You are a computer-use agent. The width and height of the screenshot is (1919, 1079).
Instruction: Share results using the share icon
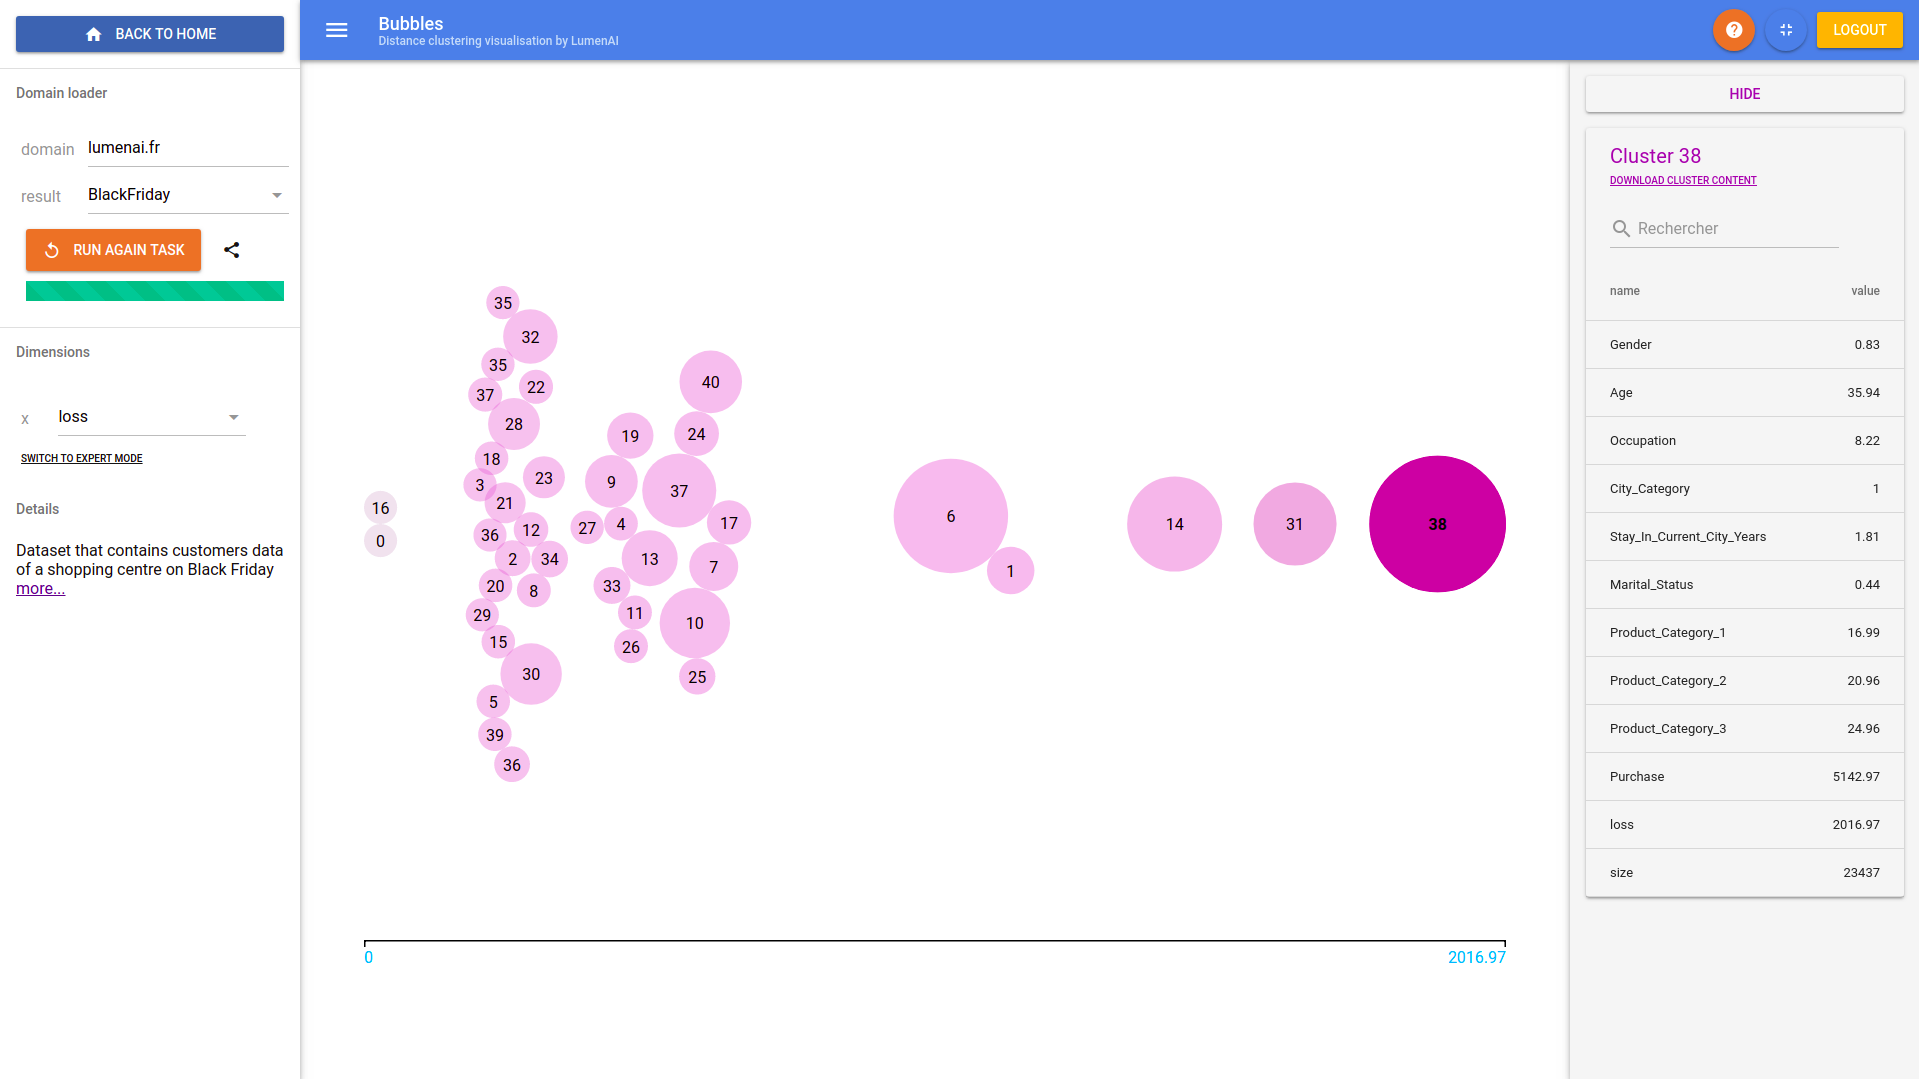232,250
